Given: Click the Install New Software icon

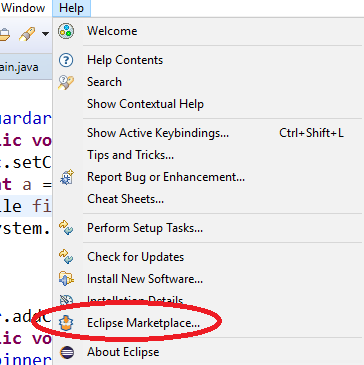Looking at the screenshot, I should click(x=66, y=279).
